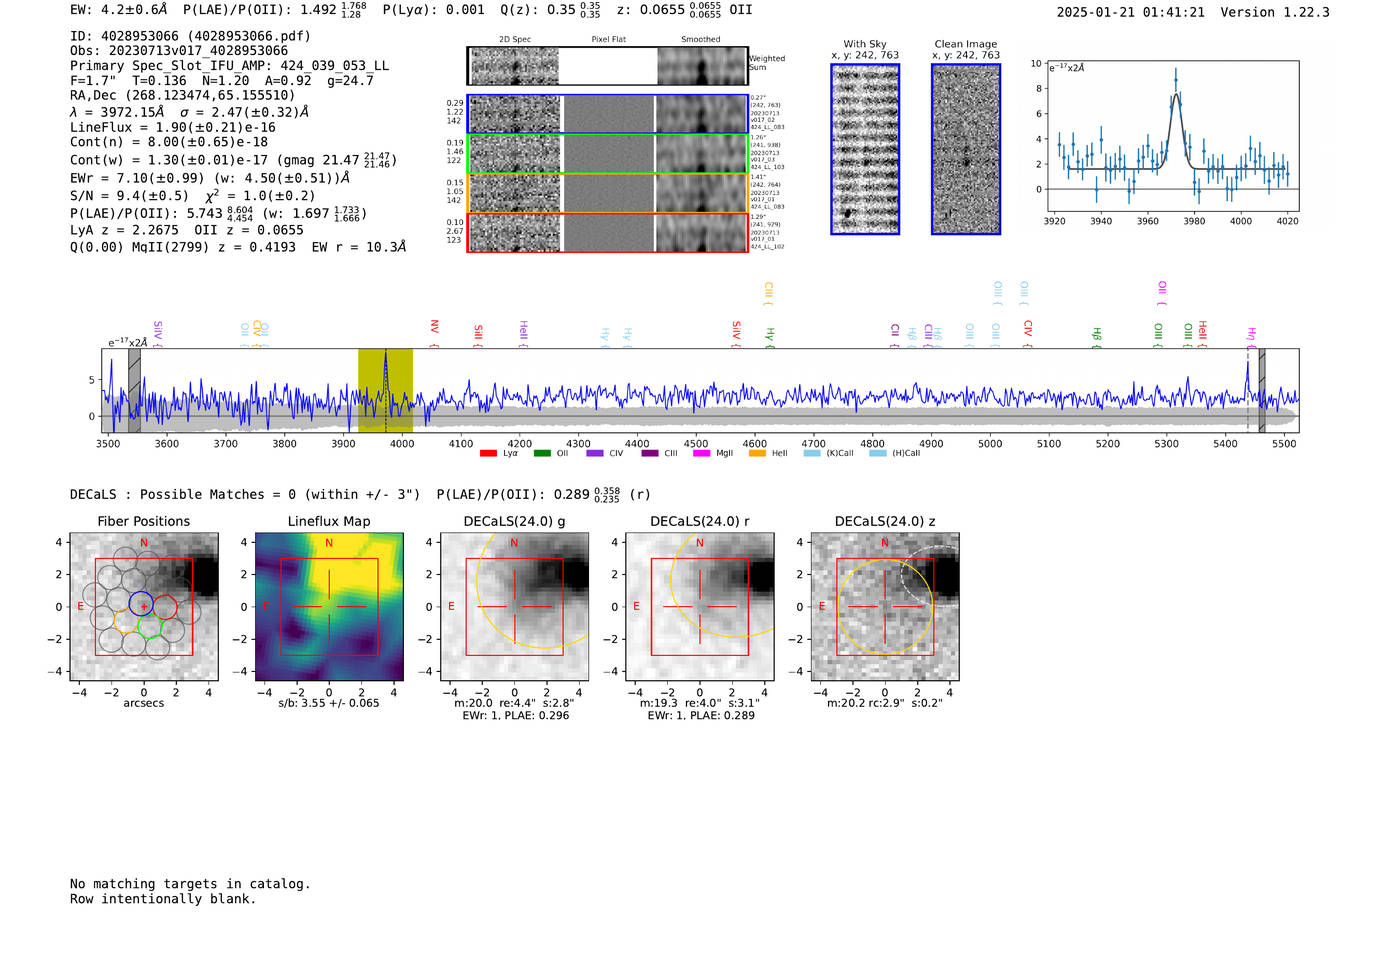Select the Cont(w) = 1.30(±0.01)e-17 line

tap(233, 160)
